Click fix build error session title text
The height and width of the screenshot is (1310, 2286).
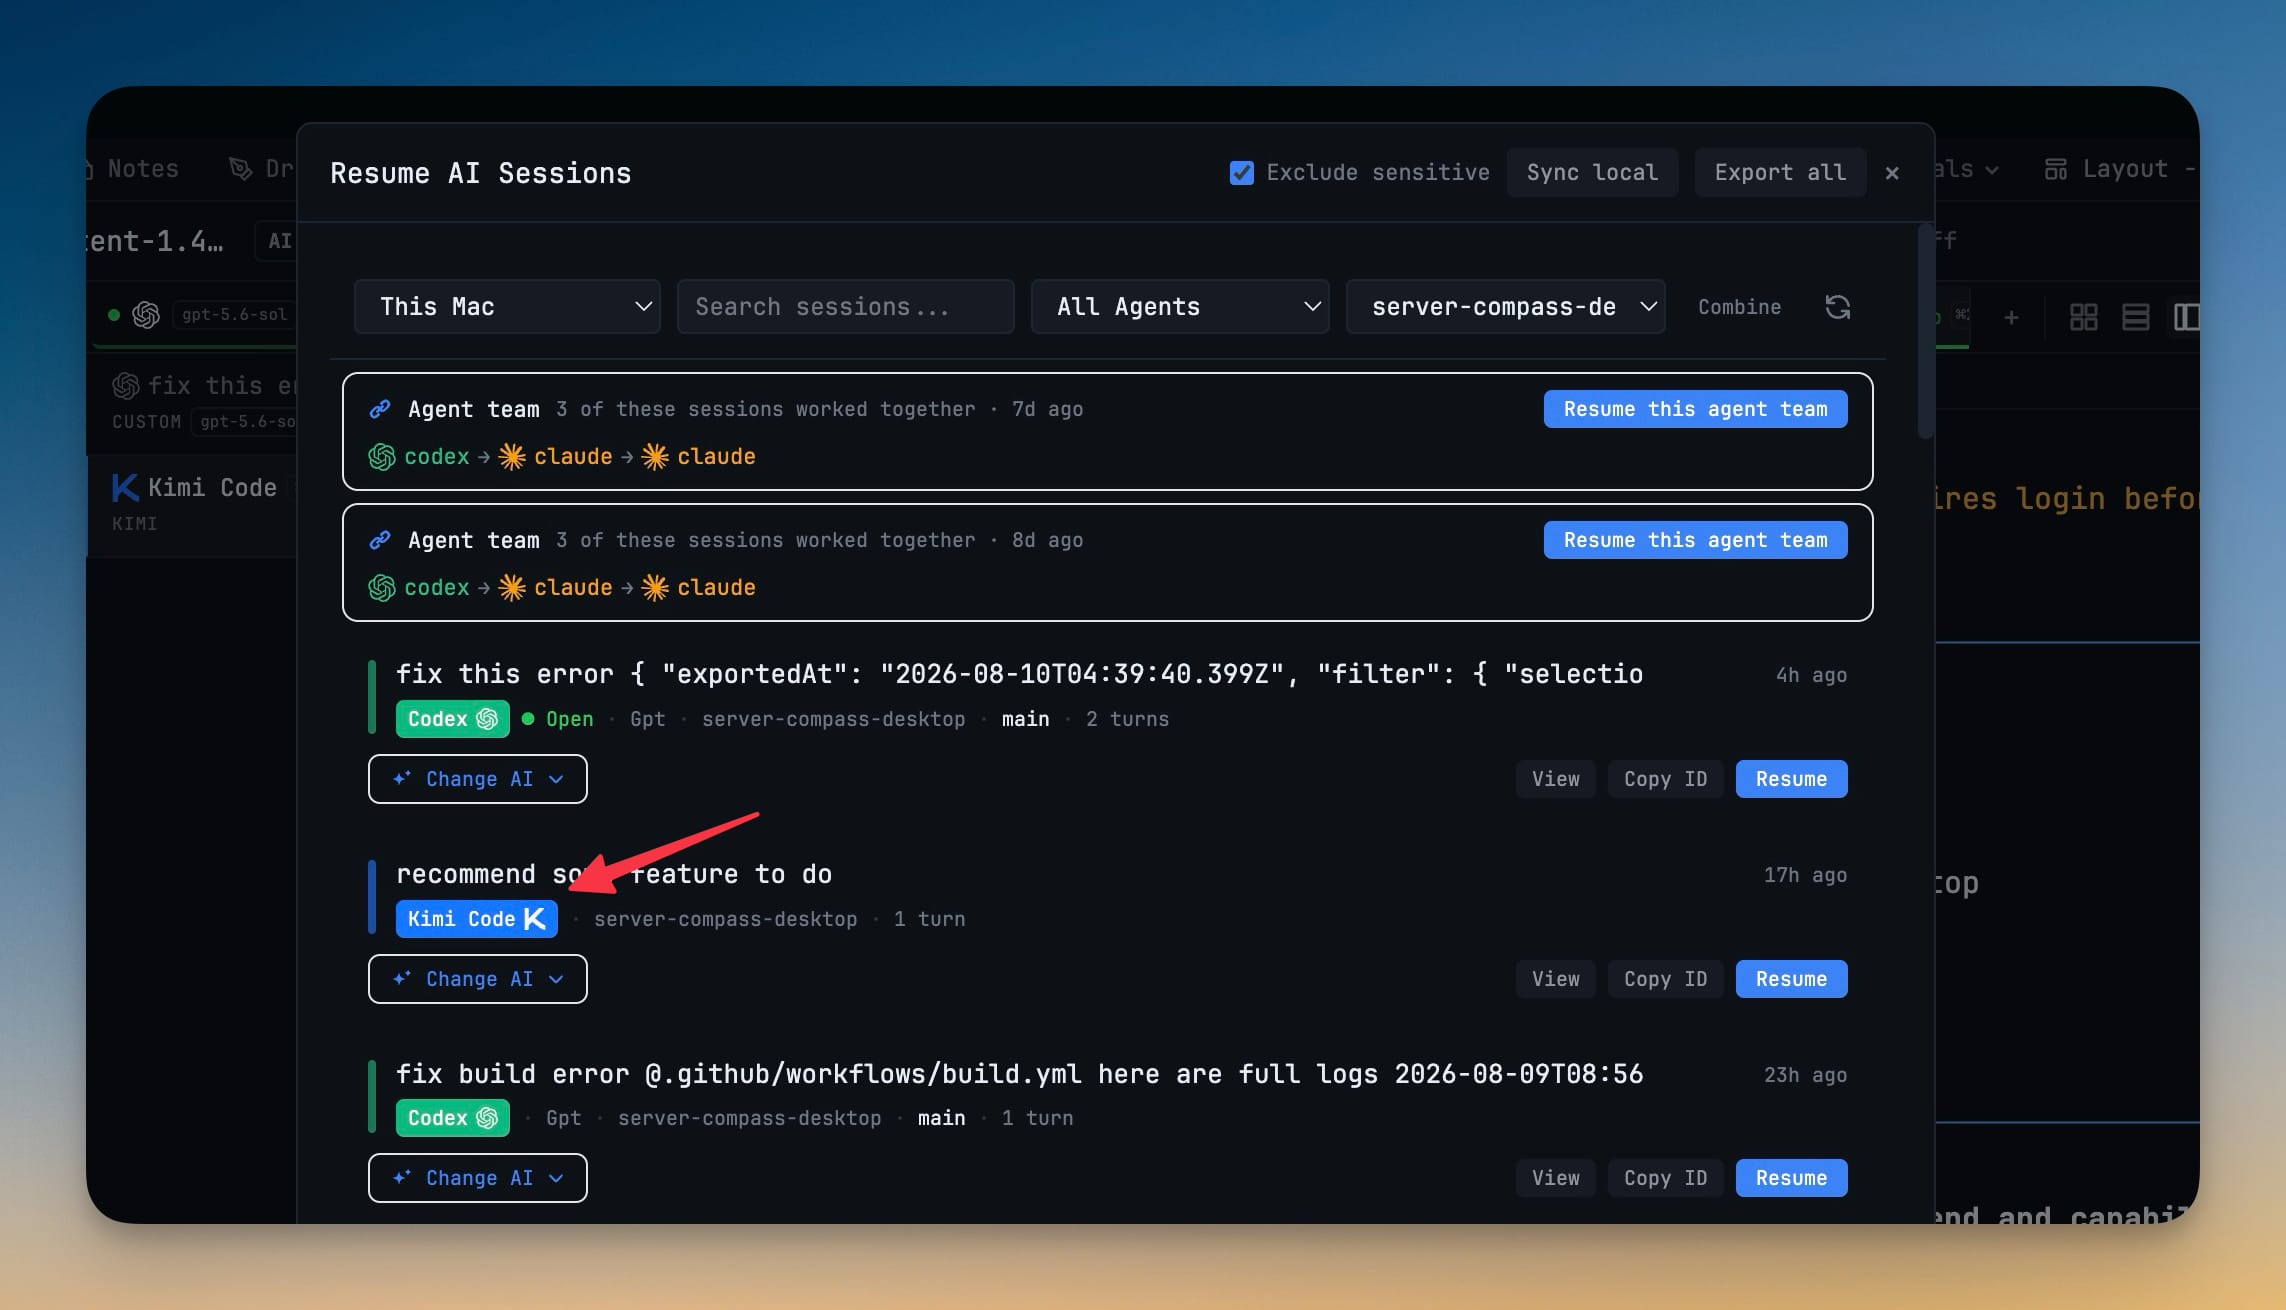1019,1074
